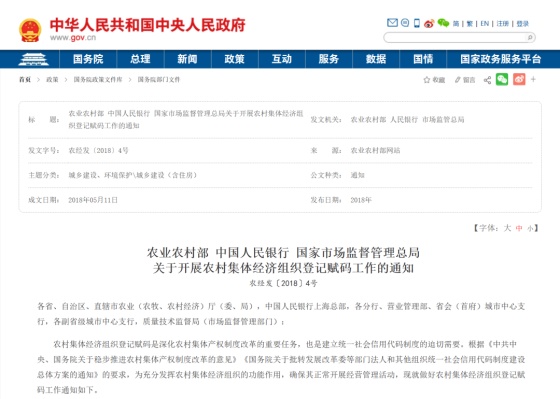Click the publish date value 2018年

tap(361, 200)
